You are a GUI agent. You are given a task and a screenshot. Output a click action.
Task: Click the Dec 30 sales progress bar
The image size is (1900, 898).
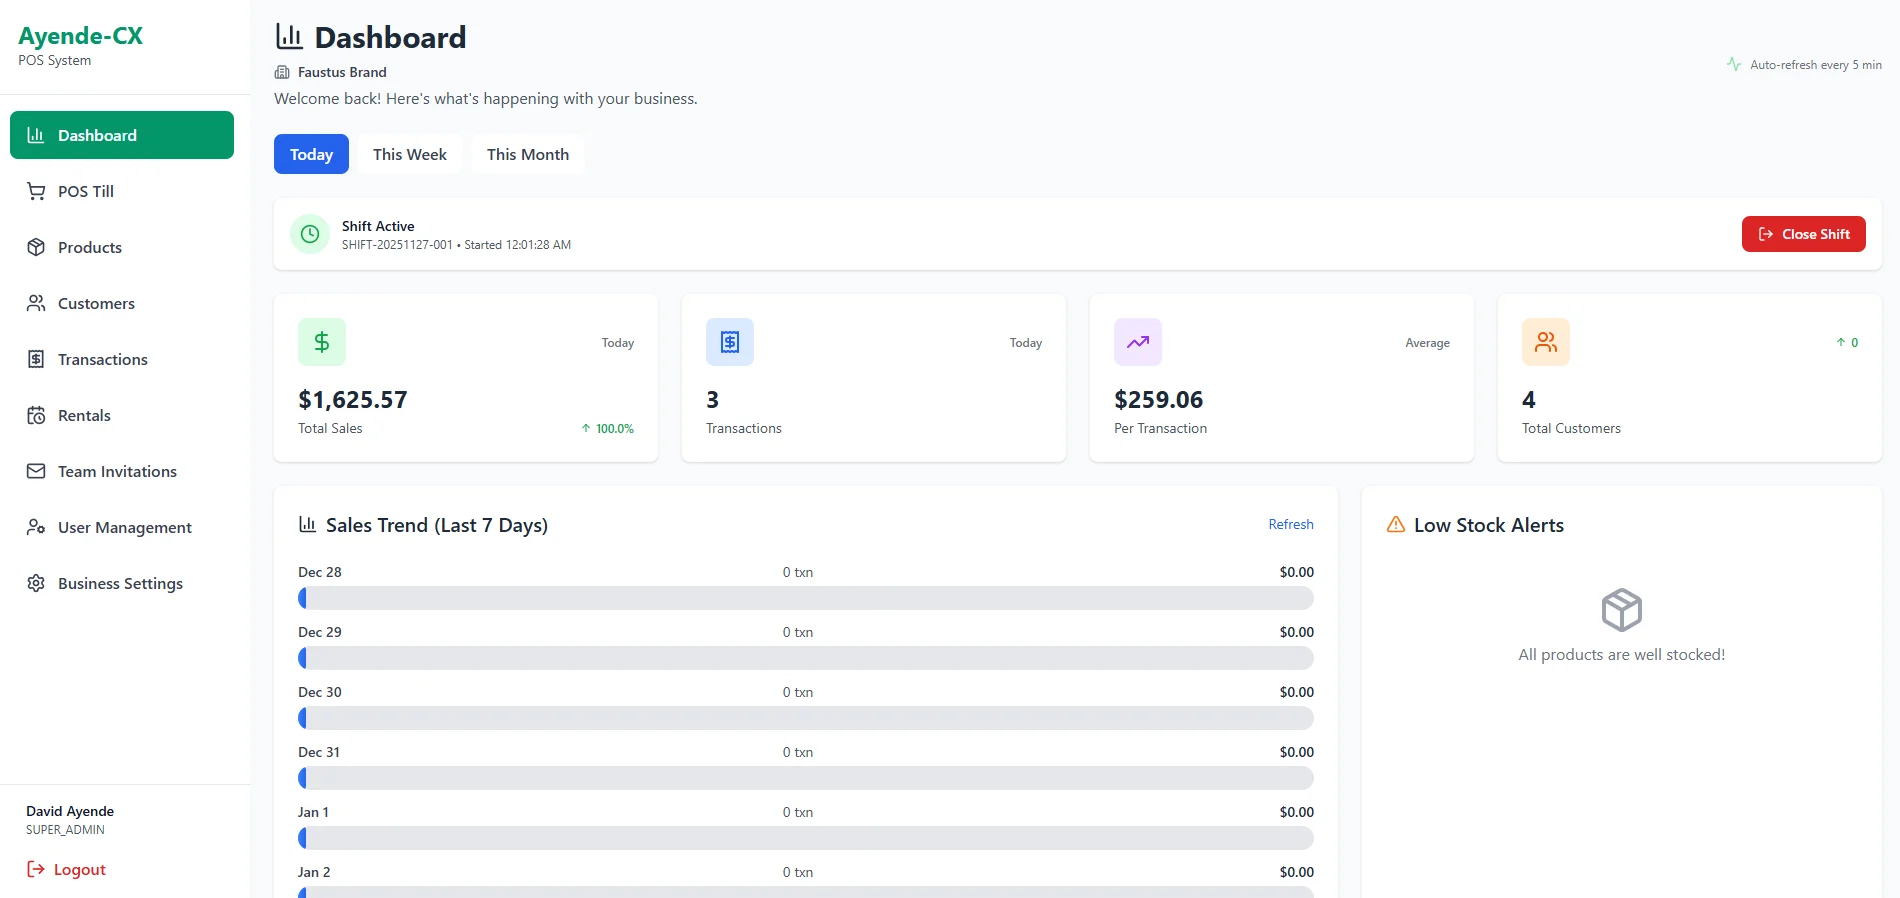pyautogui.click(x=806, y=718)
